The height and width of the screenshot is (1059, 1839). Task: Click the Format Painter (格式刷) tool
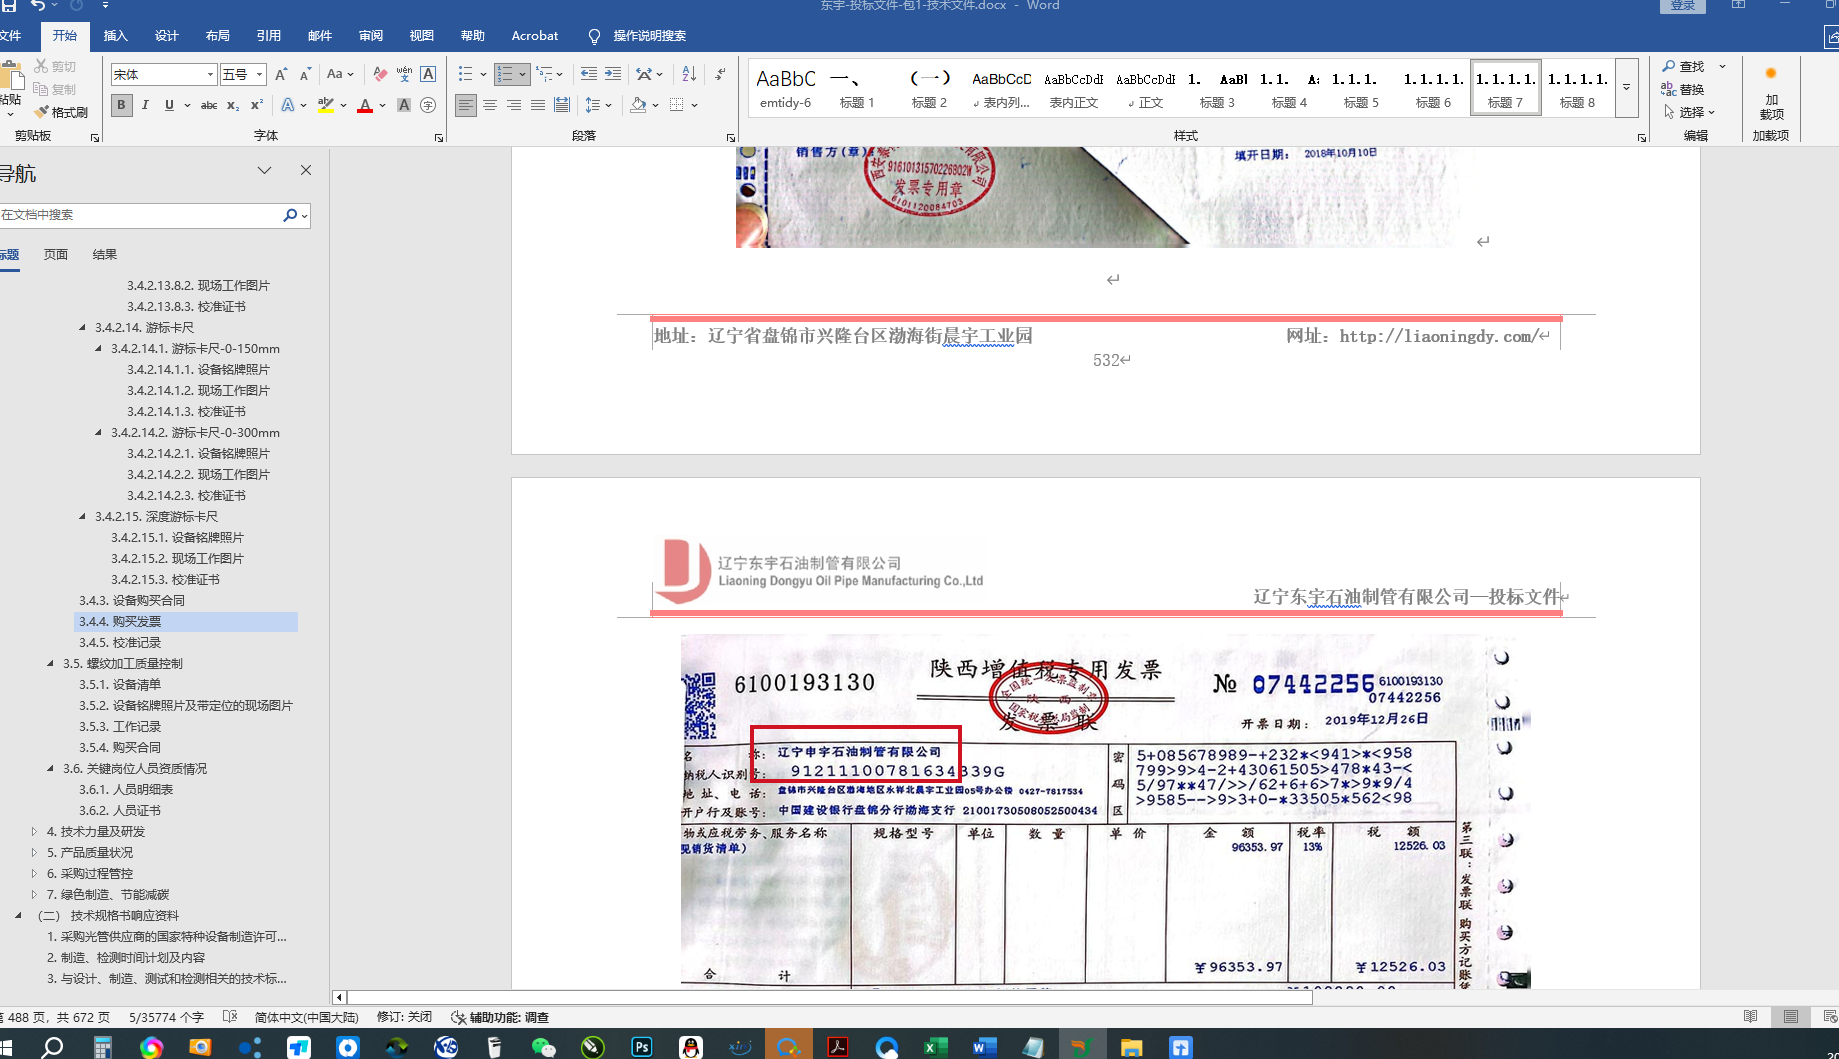(x=60, y=112)
